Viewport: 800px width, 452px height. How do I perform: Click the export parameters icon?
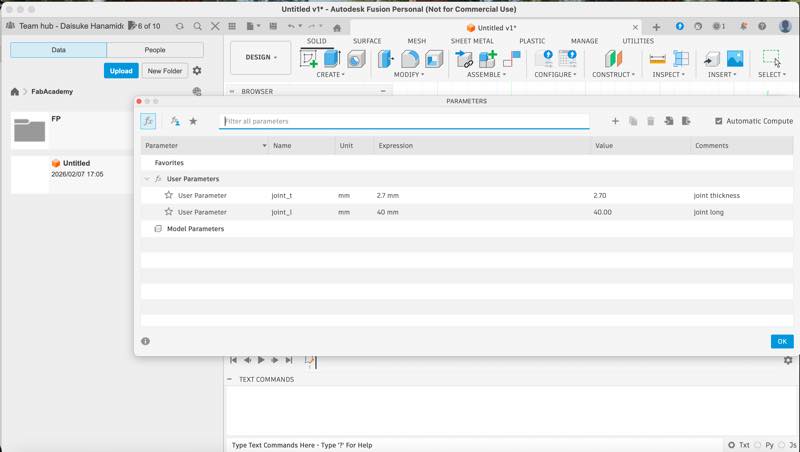pyautogui.click(x=686, y=121)
